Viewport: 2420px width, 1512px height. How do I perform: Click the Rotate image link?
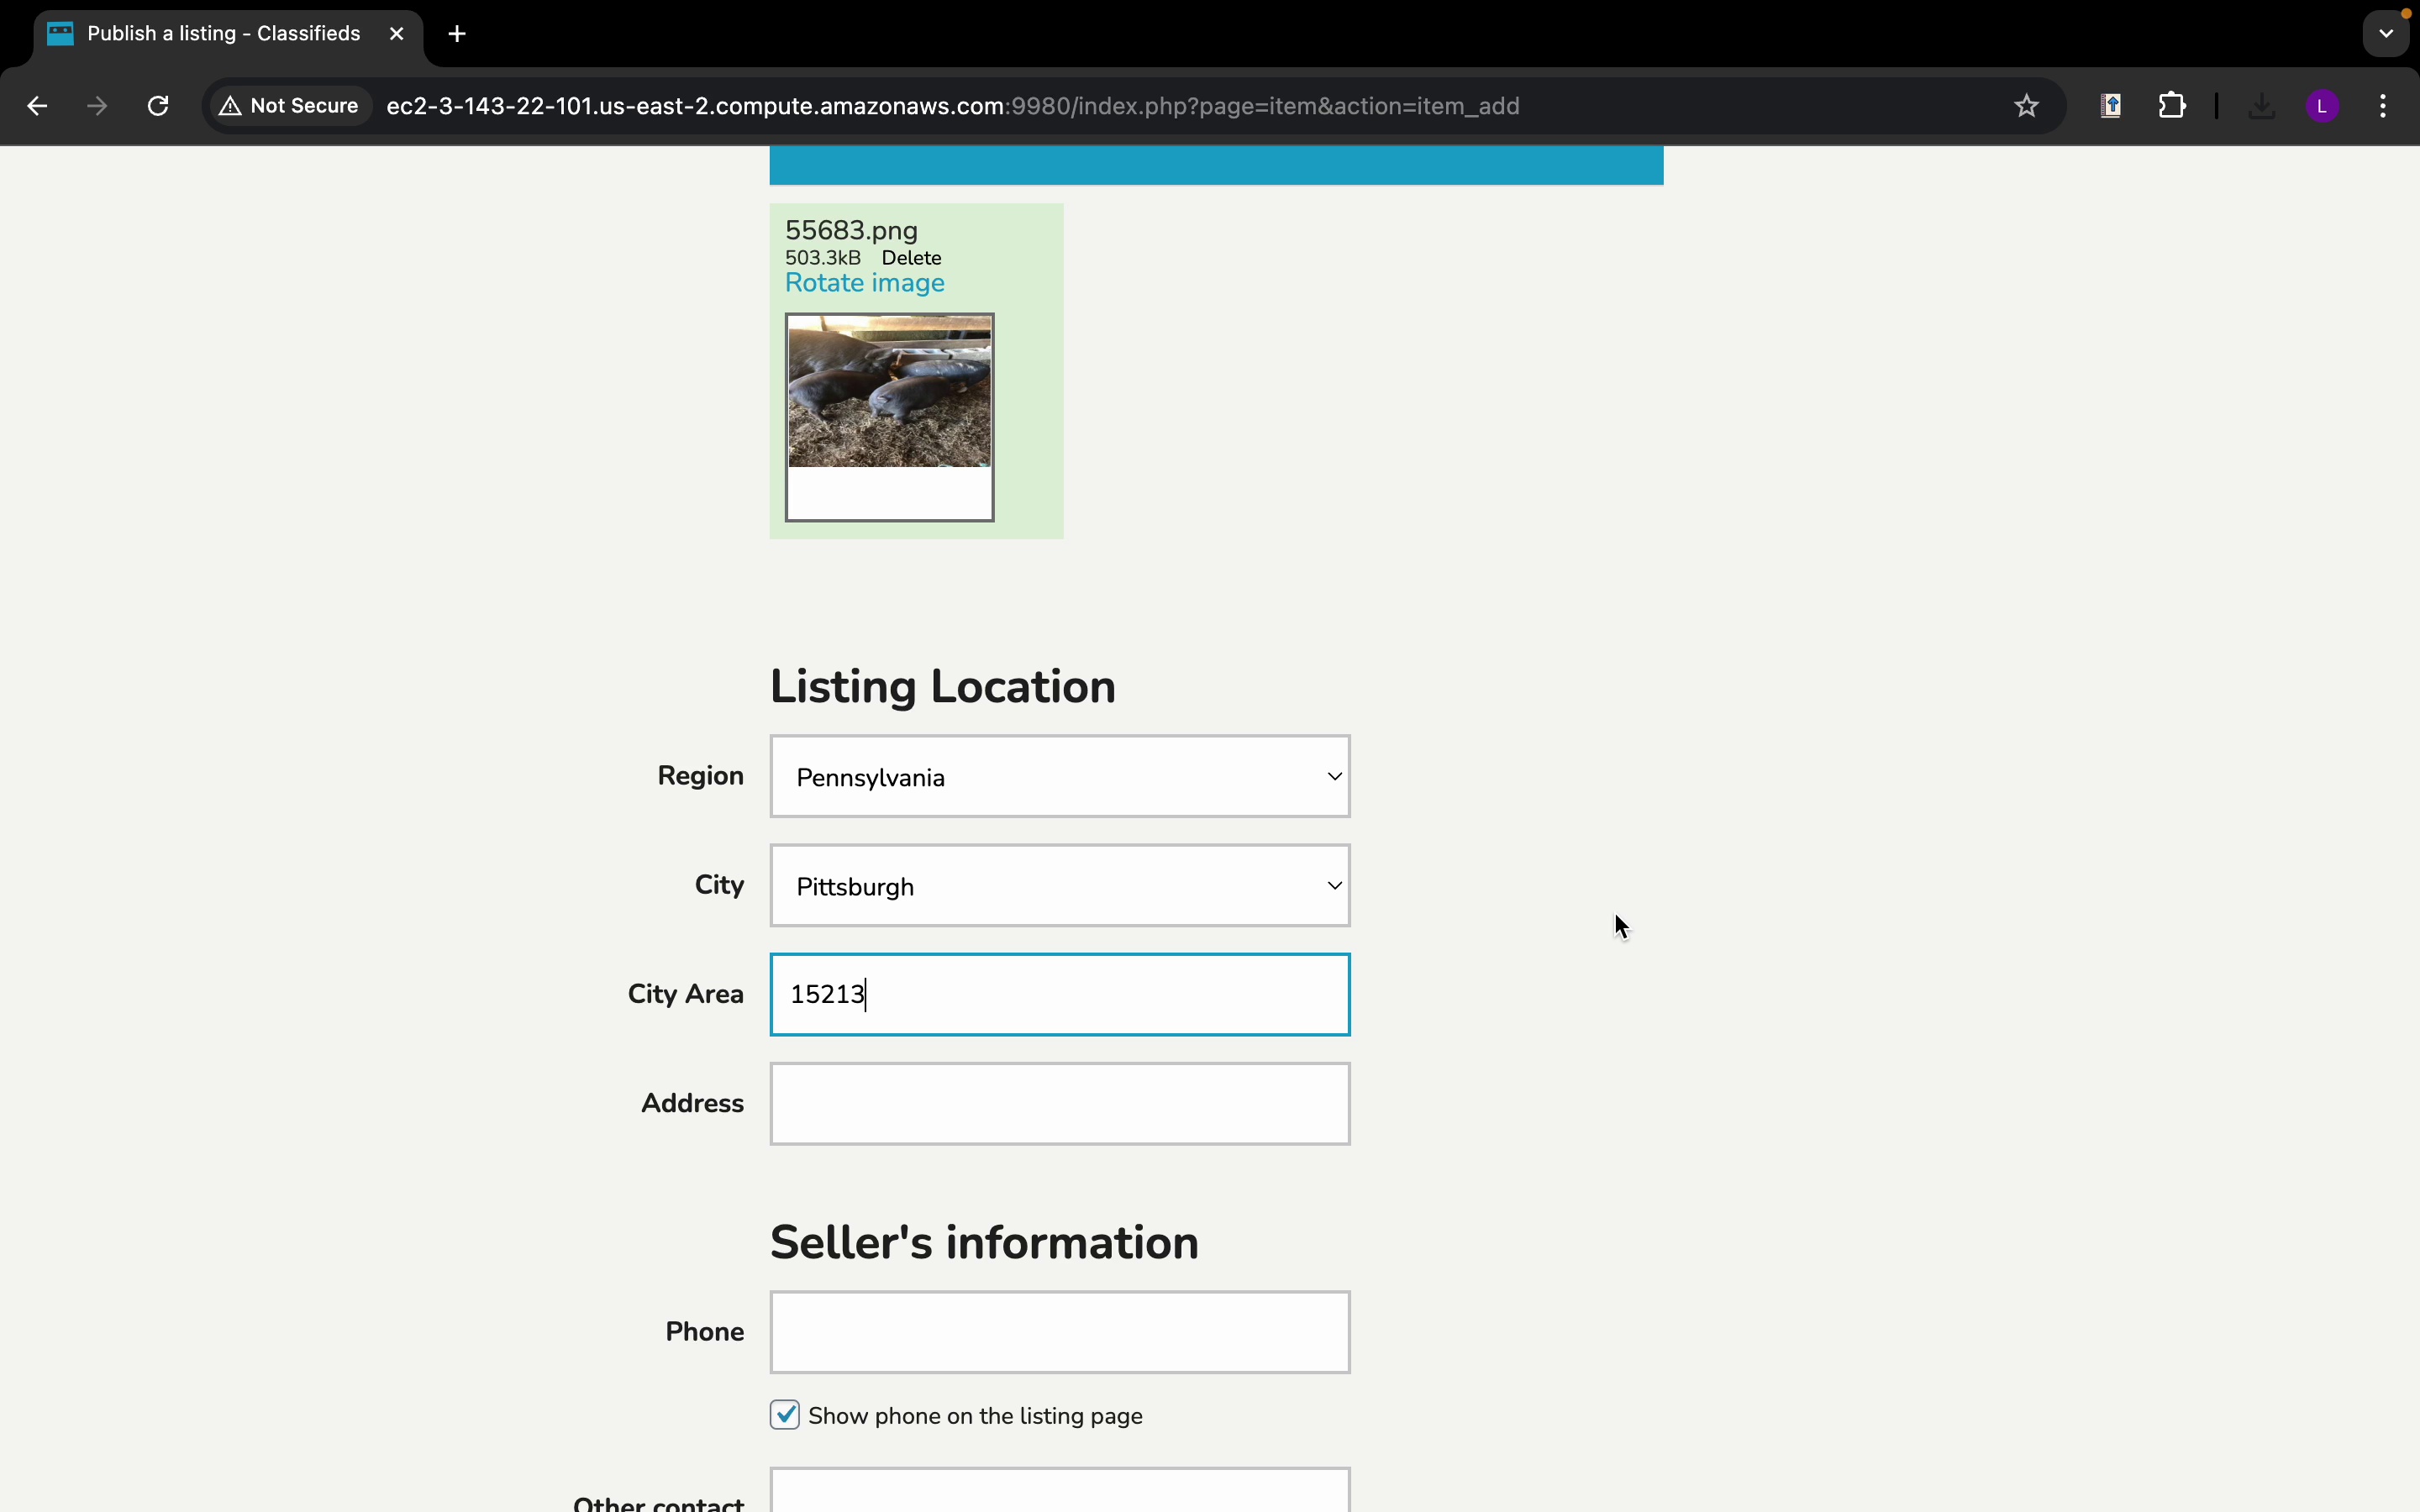[x=864, y=284]
